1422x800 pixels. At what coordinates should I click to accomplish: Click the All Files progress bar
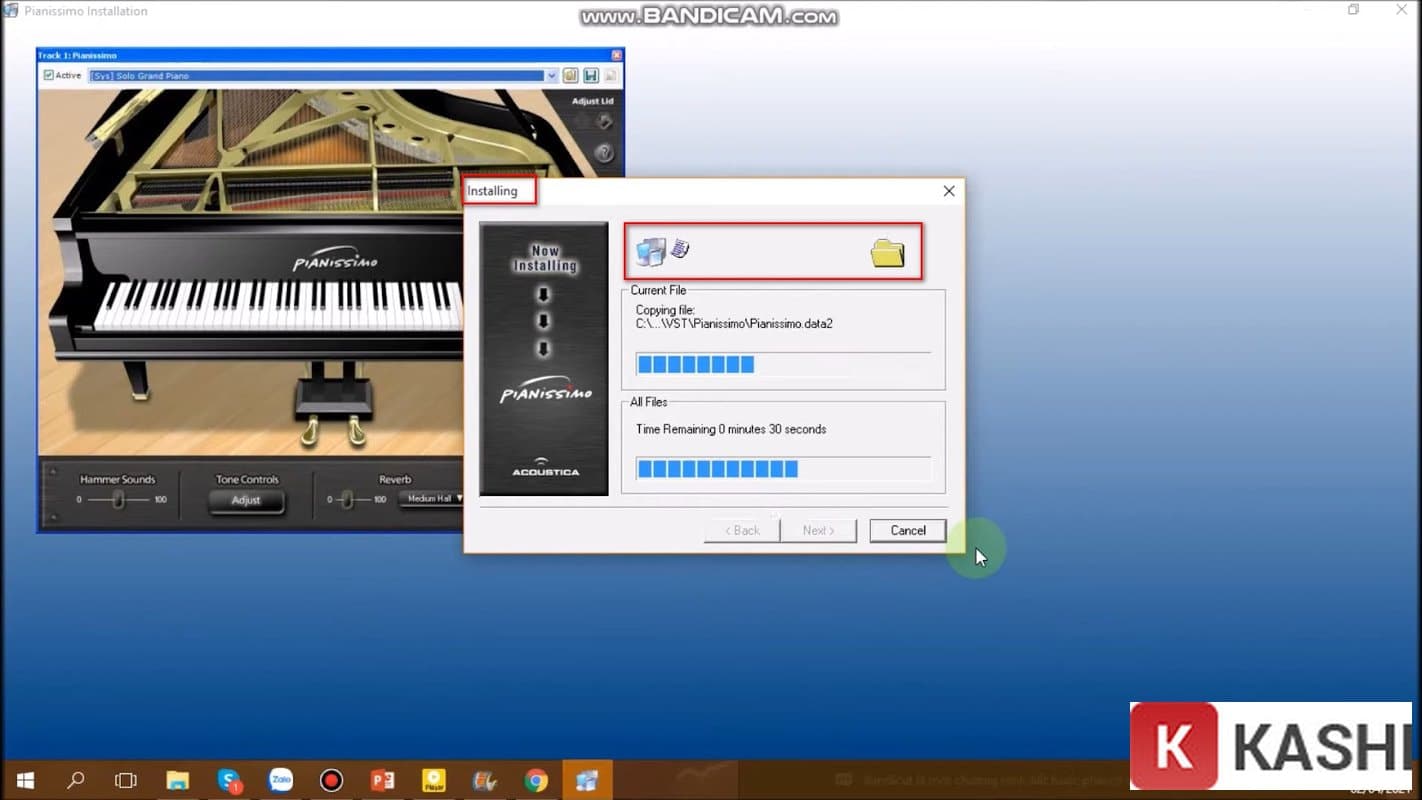coord(783,469)
